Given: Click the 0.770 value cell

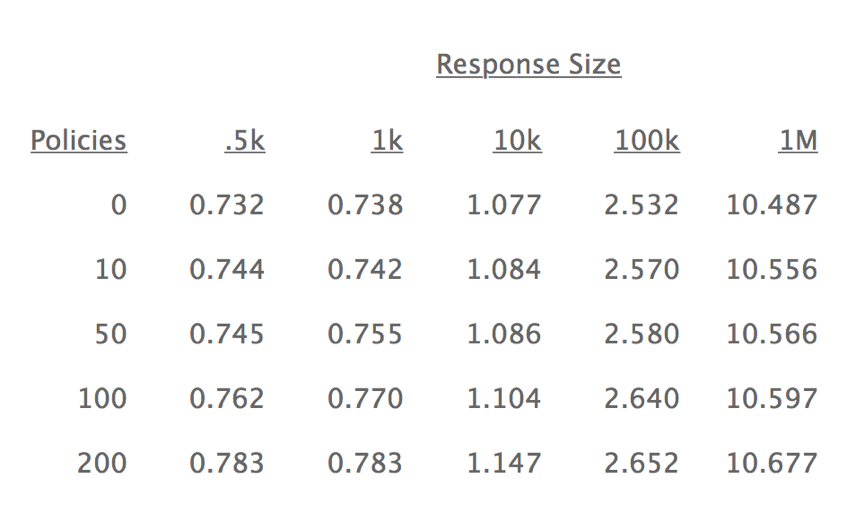Looking at the screenshot, I should click(365, 399).
